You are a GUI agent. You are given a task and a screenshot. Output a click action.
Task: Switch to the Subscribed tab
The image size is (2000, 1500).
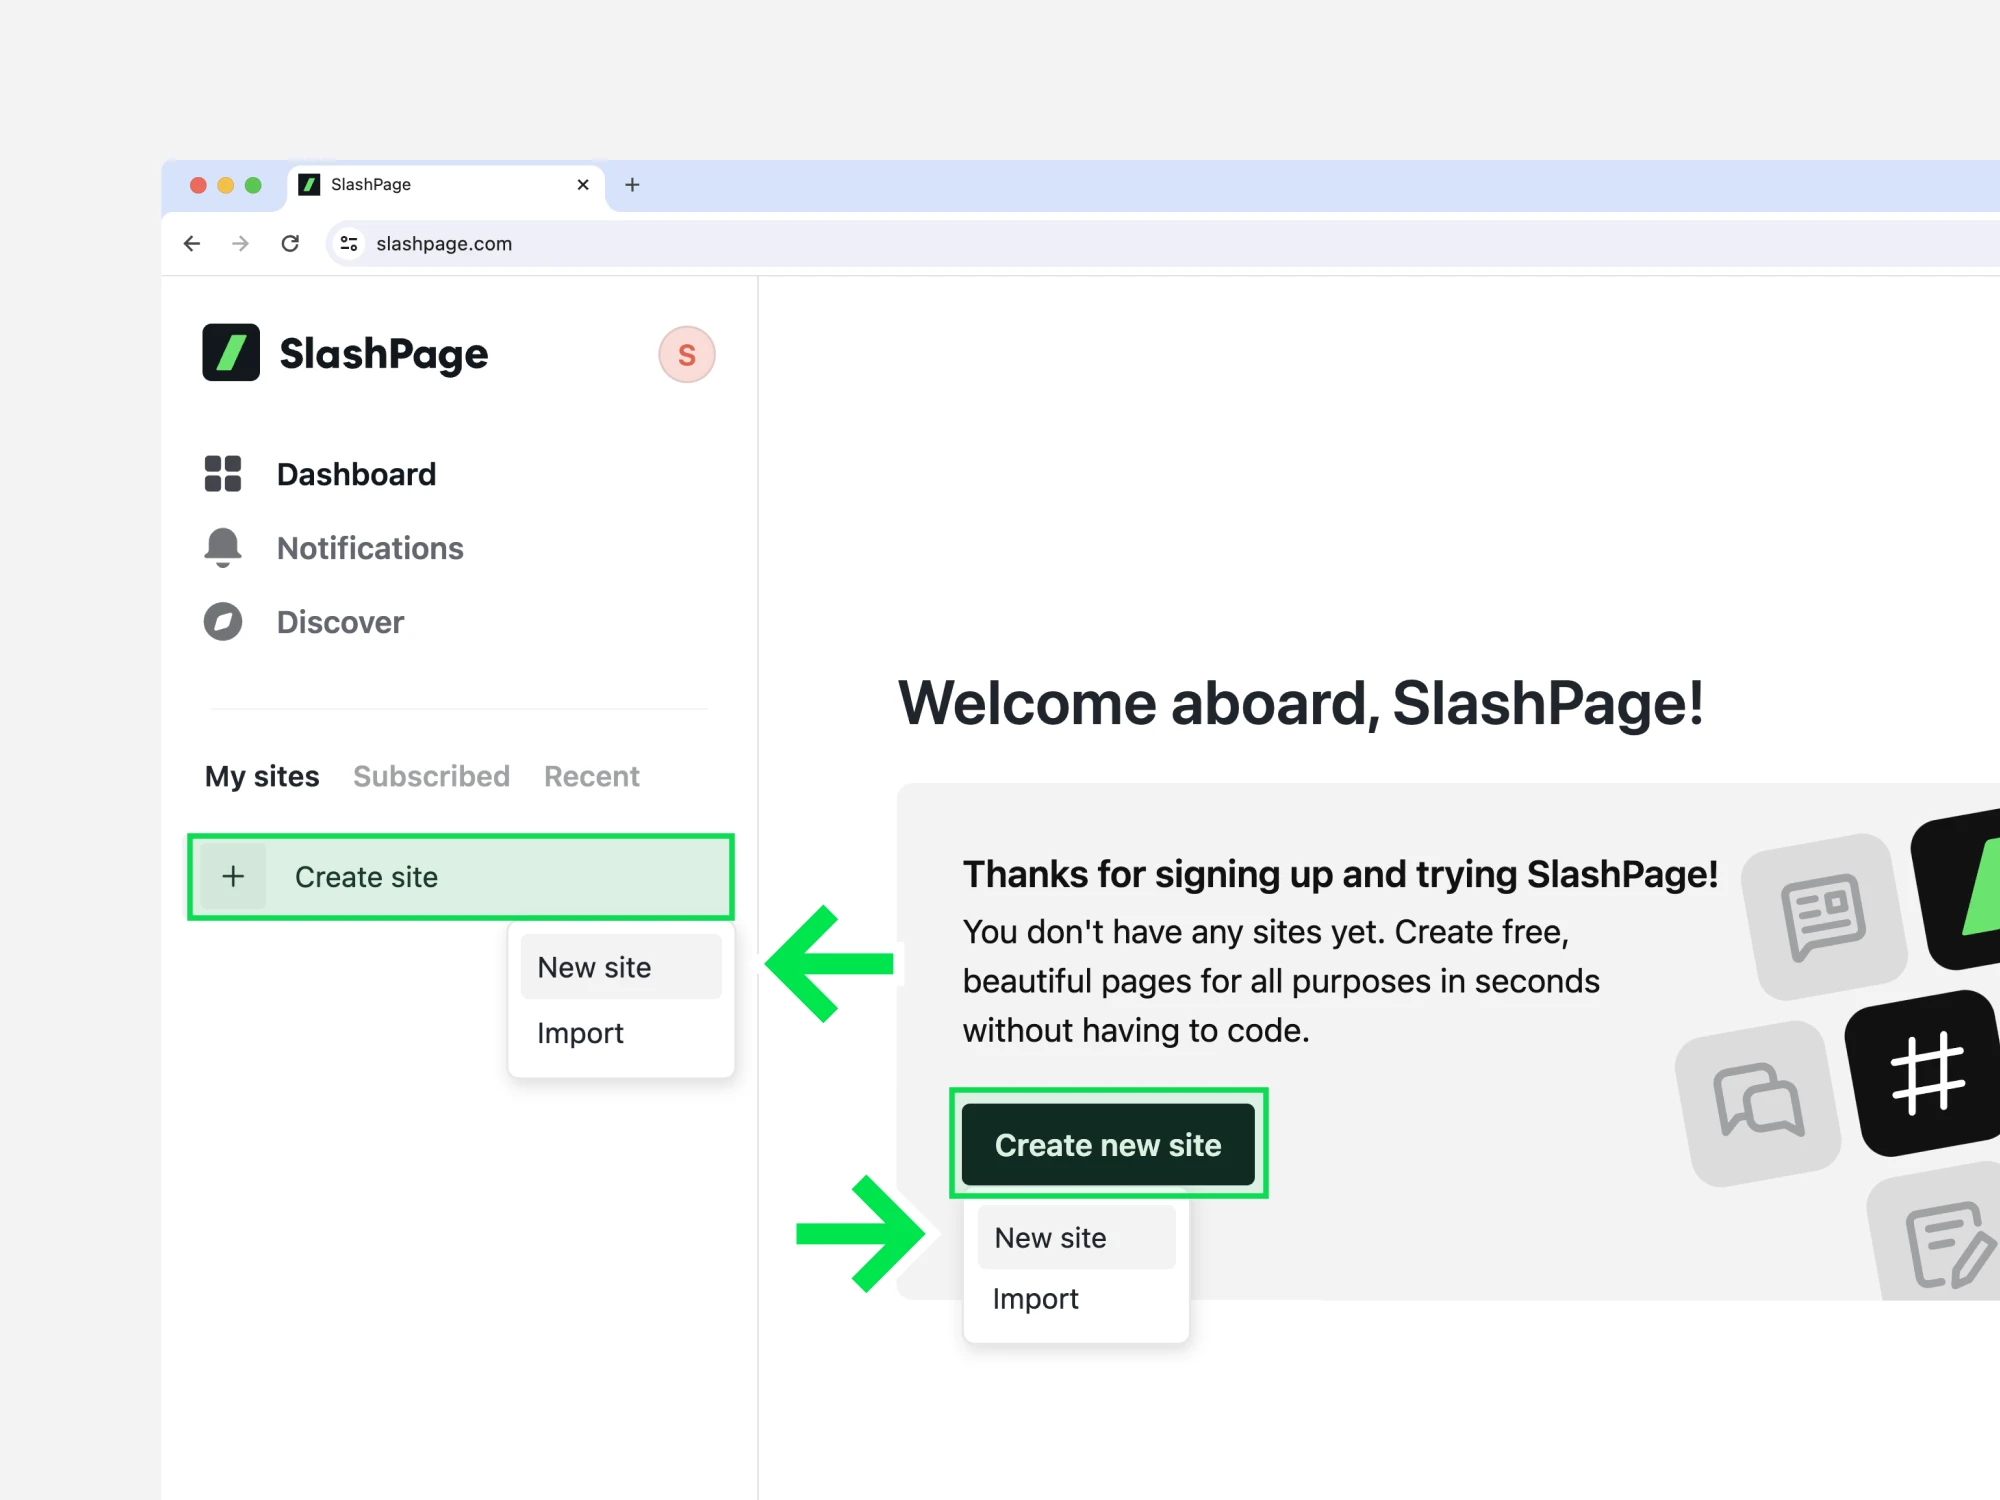(431, 776)
